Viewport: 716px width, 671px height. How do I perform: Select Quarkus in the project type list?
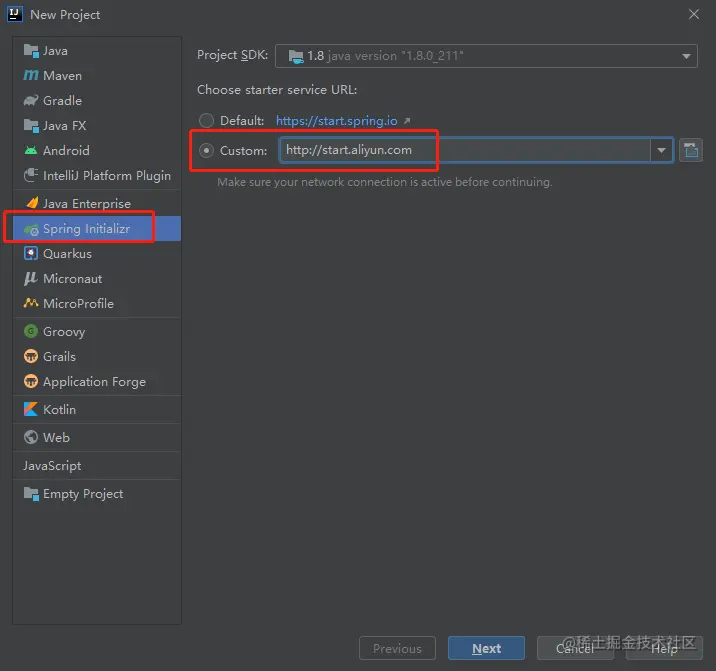pos(97,254)
